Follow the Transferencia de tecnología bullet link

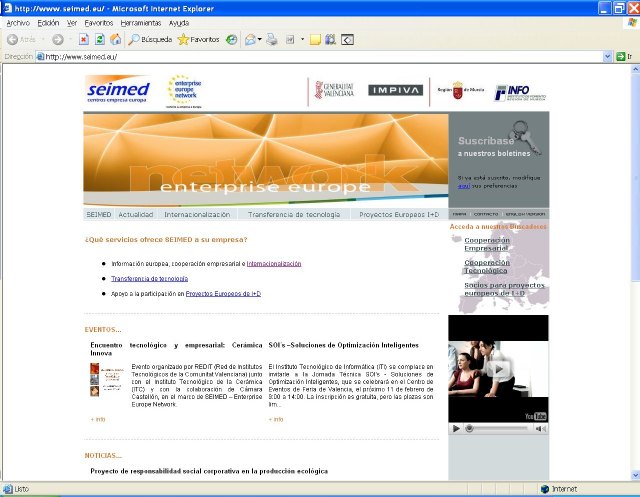pyautogui.click(x=149, y=278)
